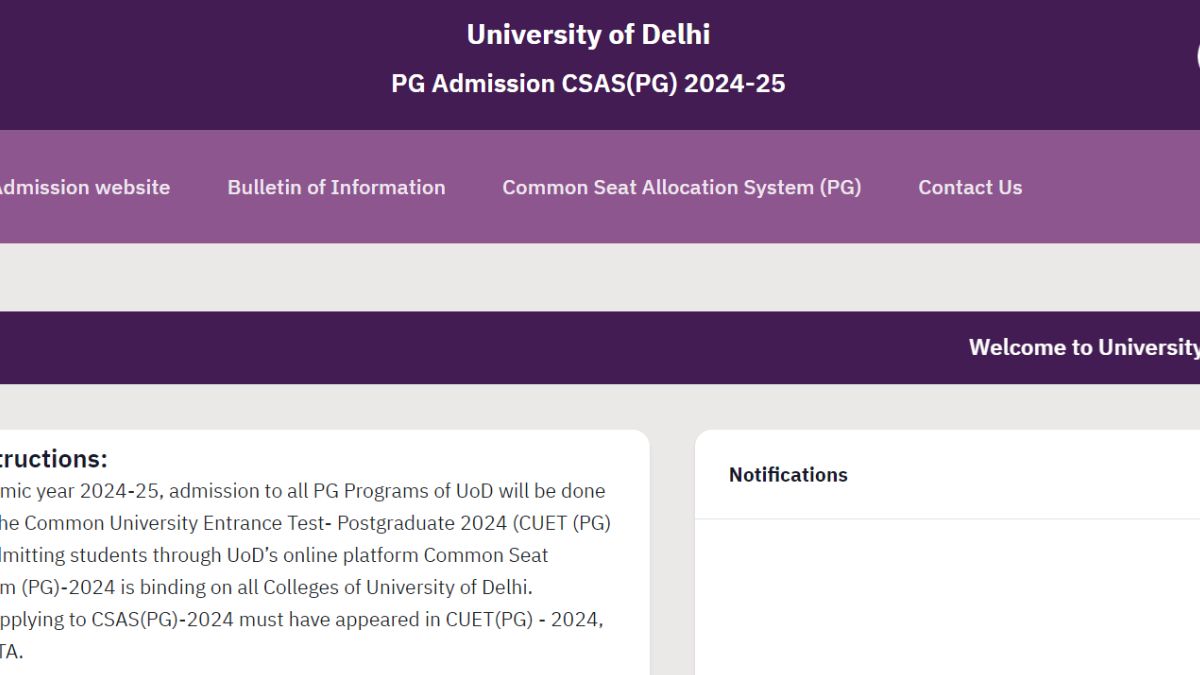
Task: Click the dark purple announcement bar
Action: pyautogui.click(x=500, y=347)
